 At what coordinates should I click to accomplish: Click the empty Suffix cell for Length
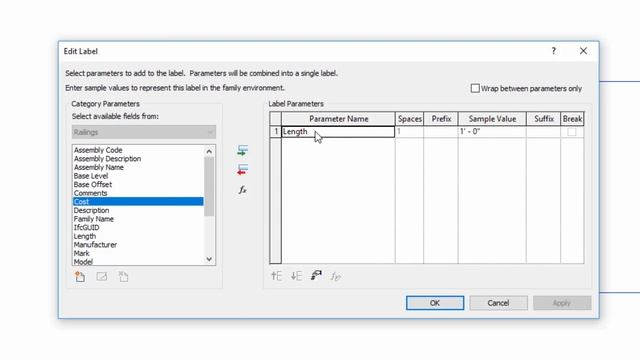544,132
